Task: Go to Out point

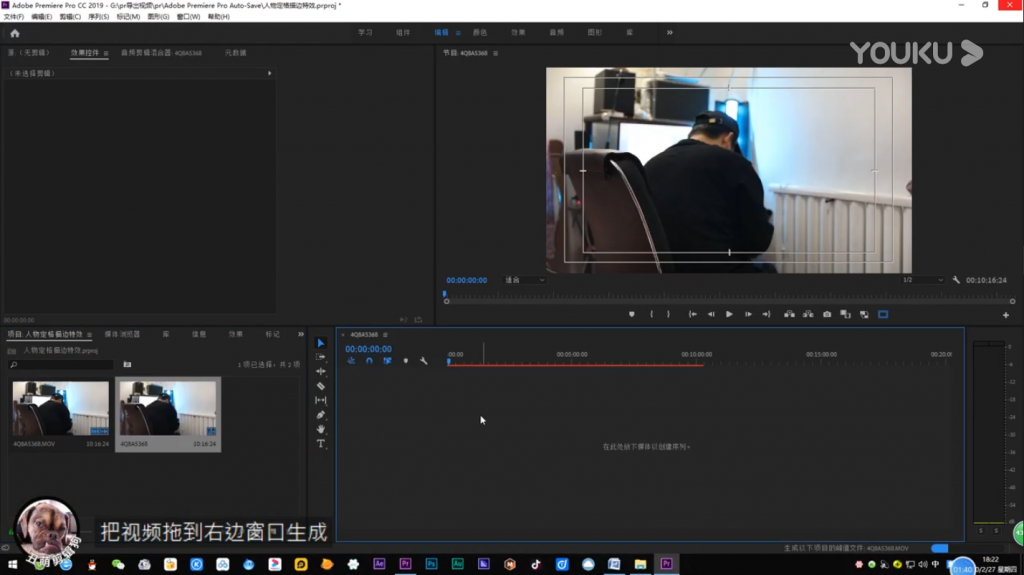Action: point(767,314)
